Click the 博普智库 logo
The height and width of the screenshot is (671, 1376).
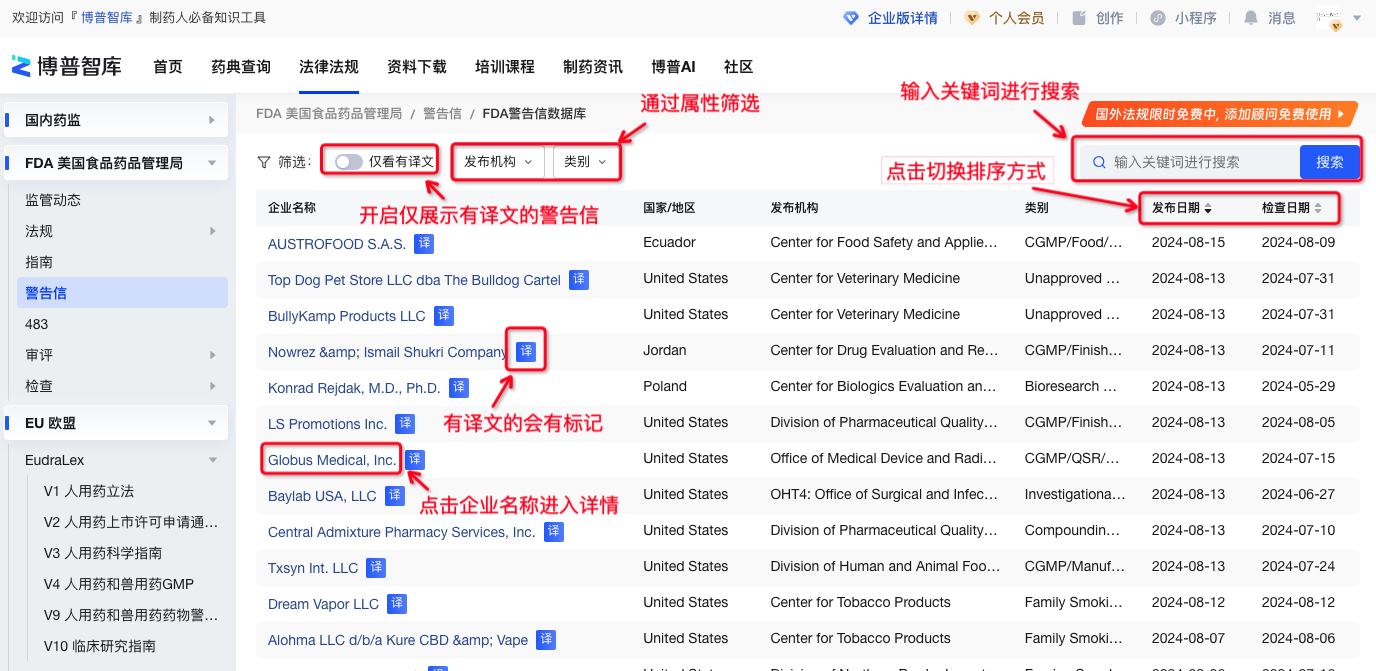66,66
